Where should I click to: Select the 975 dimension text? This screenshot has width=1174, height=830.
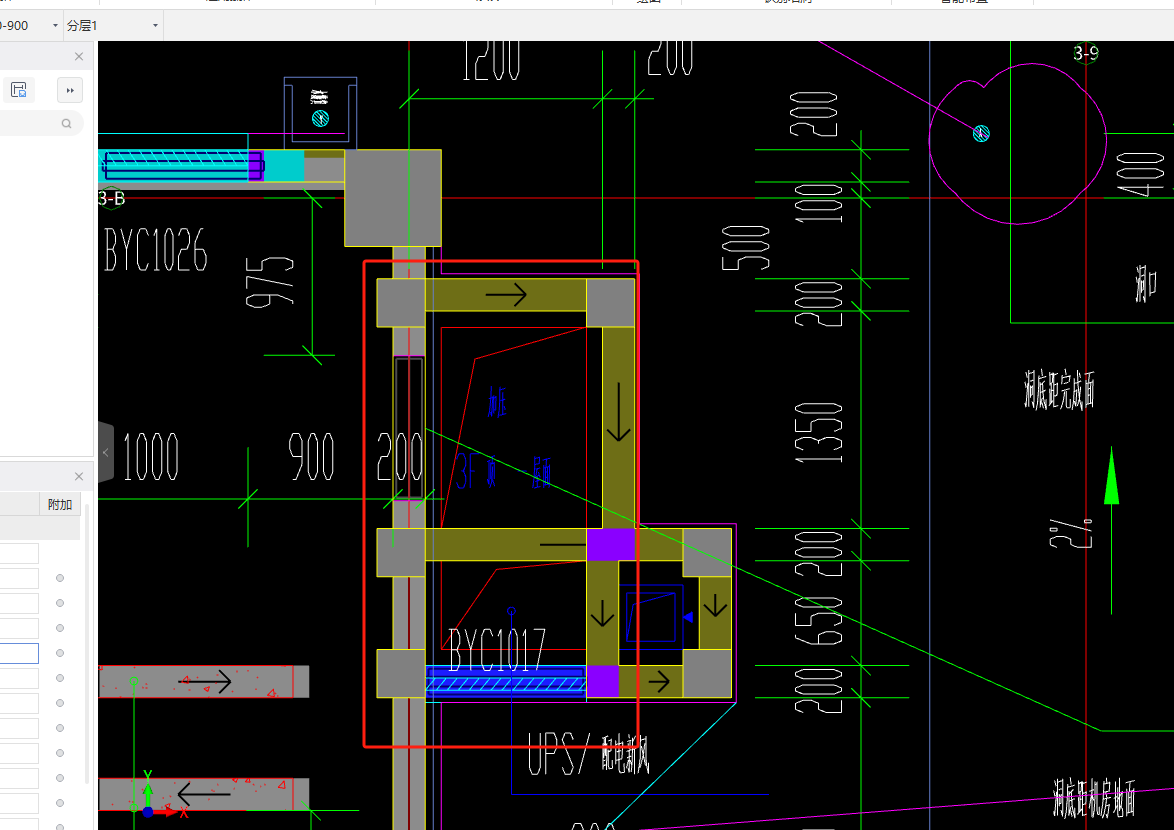[x=270, y=282]
